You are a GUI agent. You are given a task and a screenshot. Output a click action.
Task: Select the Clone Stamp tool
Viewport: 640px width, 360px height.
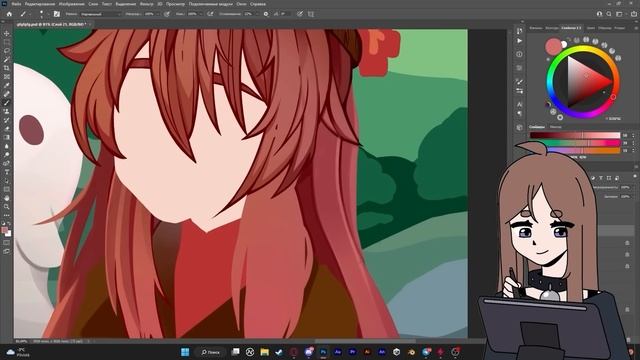tap(7, 111)
